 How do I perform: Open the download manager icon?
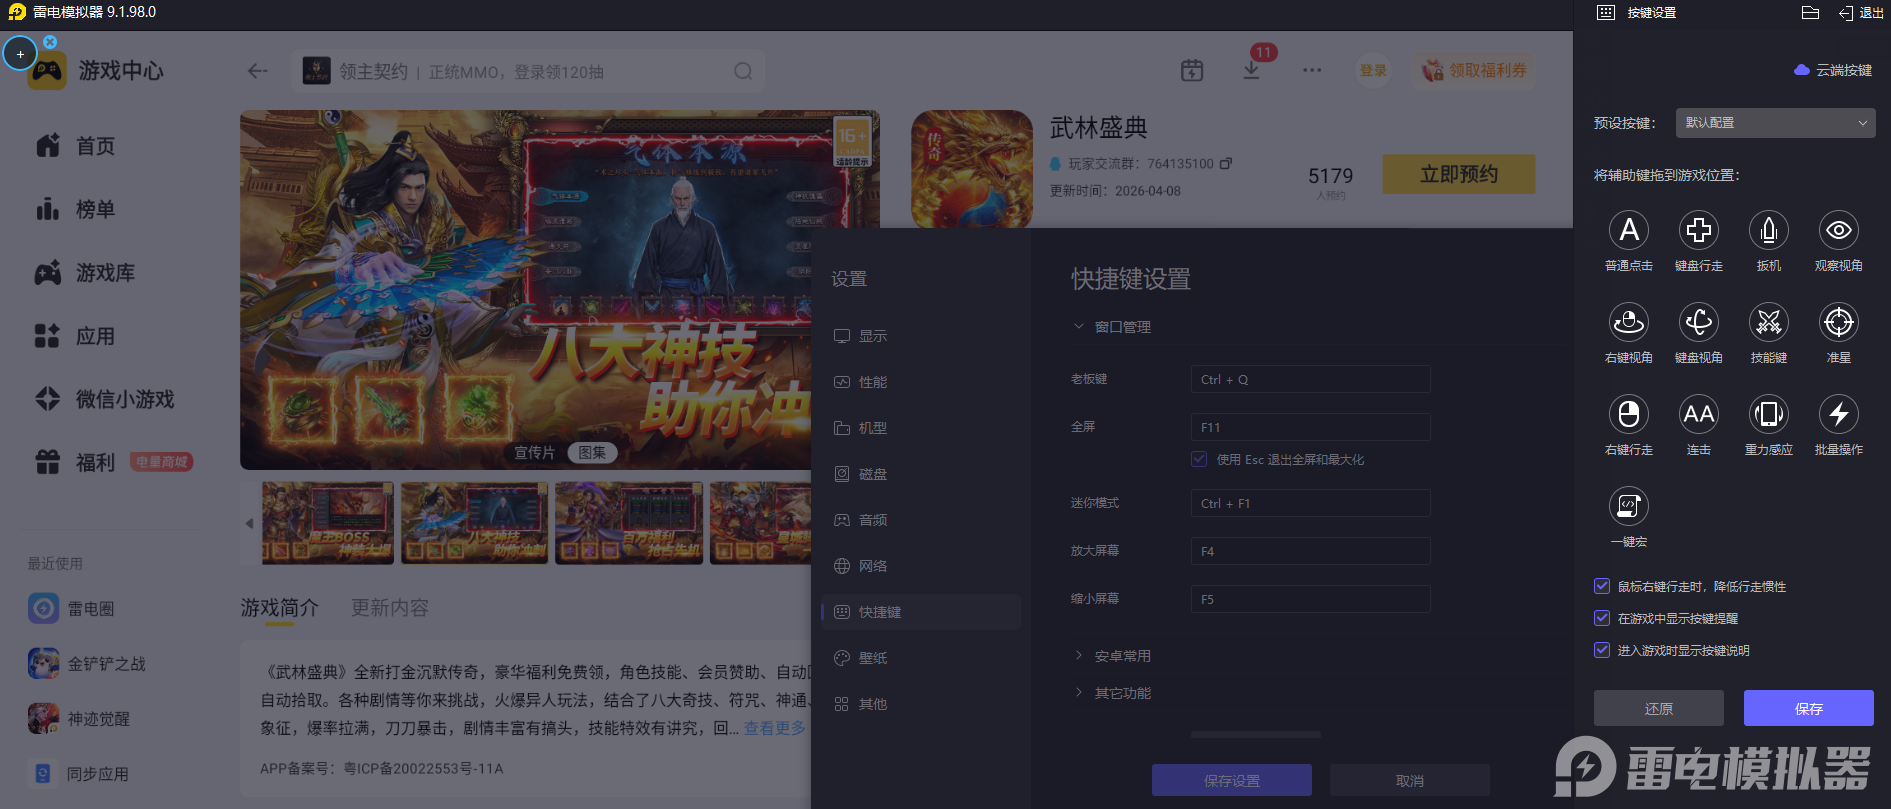(1251, 71)
